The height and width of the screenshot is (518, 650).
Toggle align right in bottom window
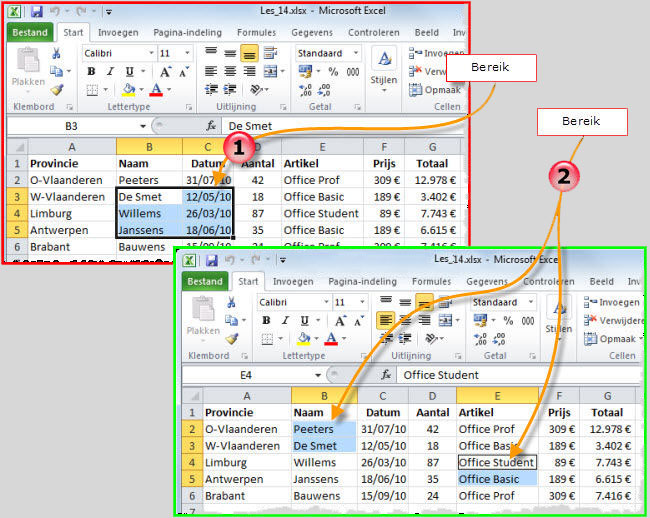[x=424, y=320]
